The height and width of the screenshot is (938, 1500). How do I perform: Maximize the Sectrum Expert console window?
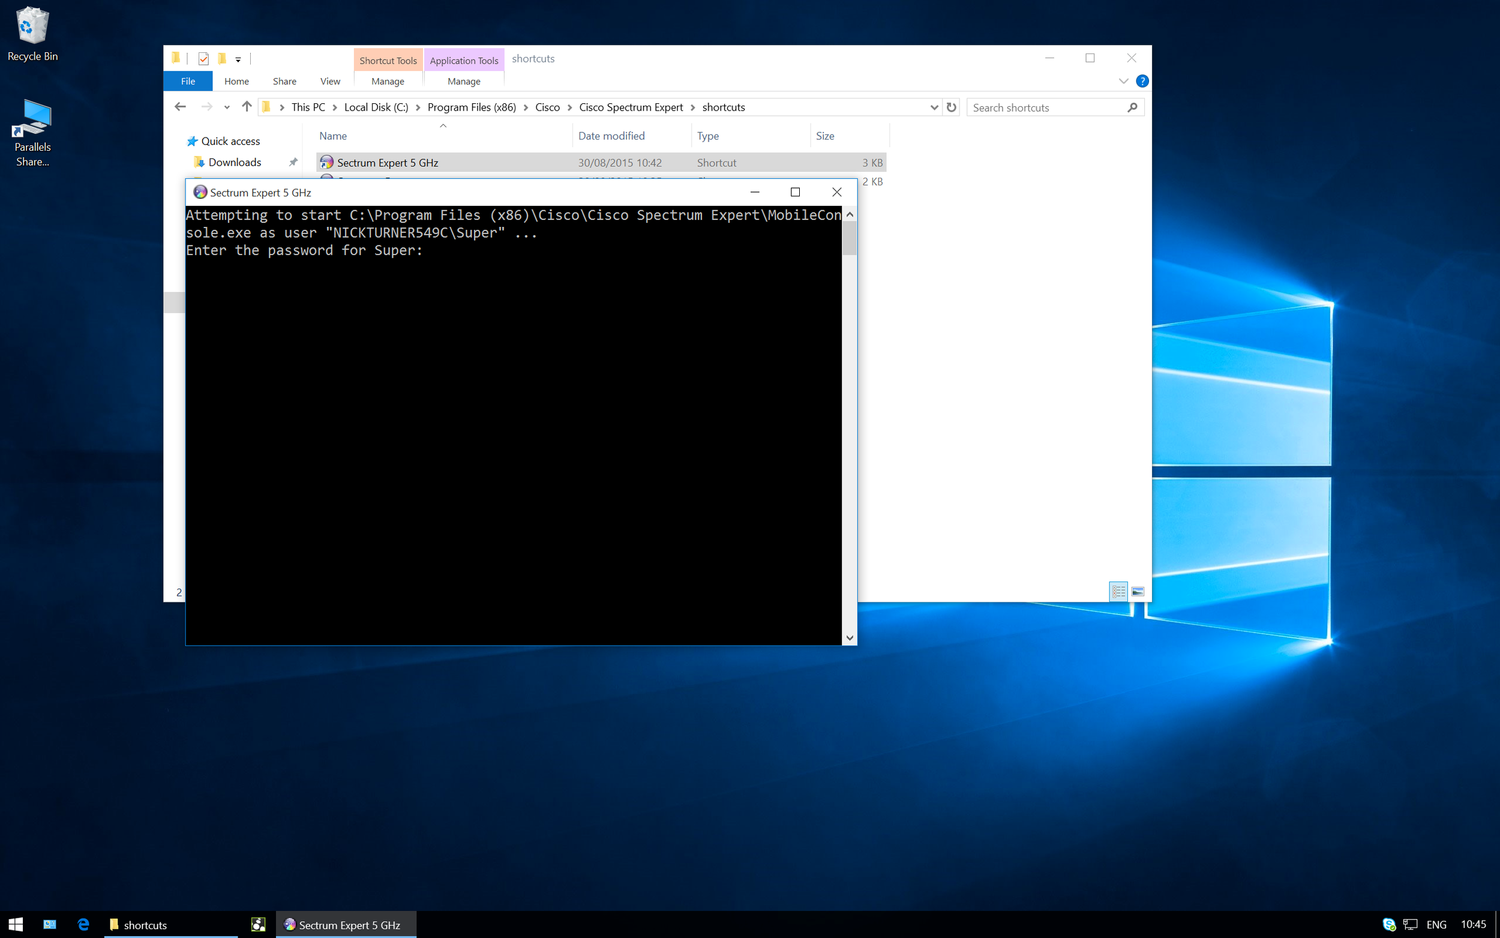coord(795,192)
